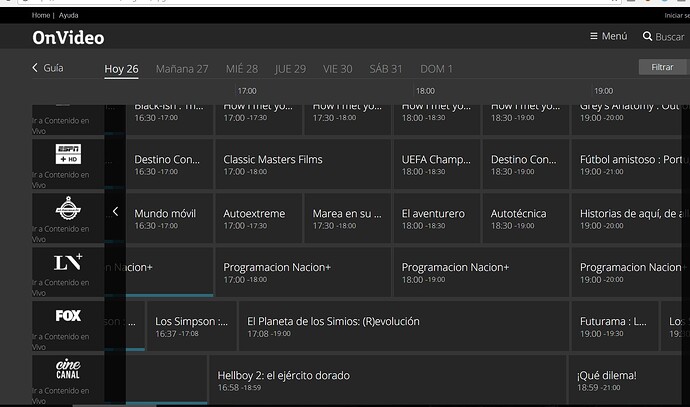Select El aventurero 18:00 program
Screen dimensions: 690x407
pos(437,218)
